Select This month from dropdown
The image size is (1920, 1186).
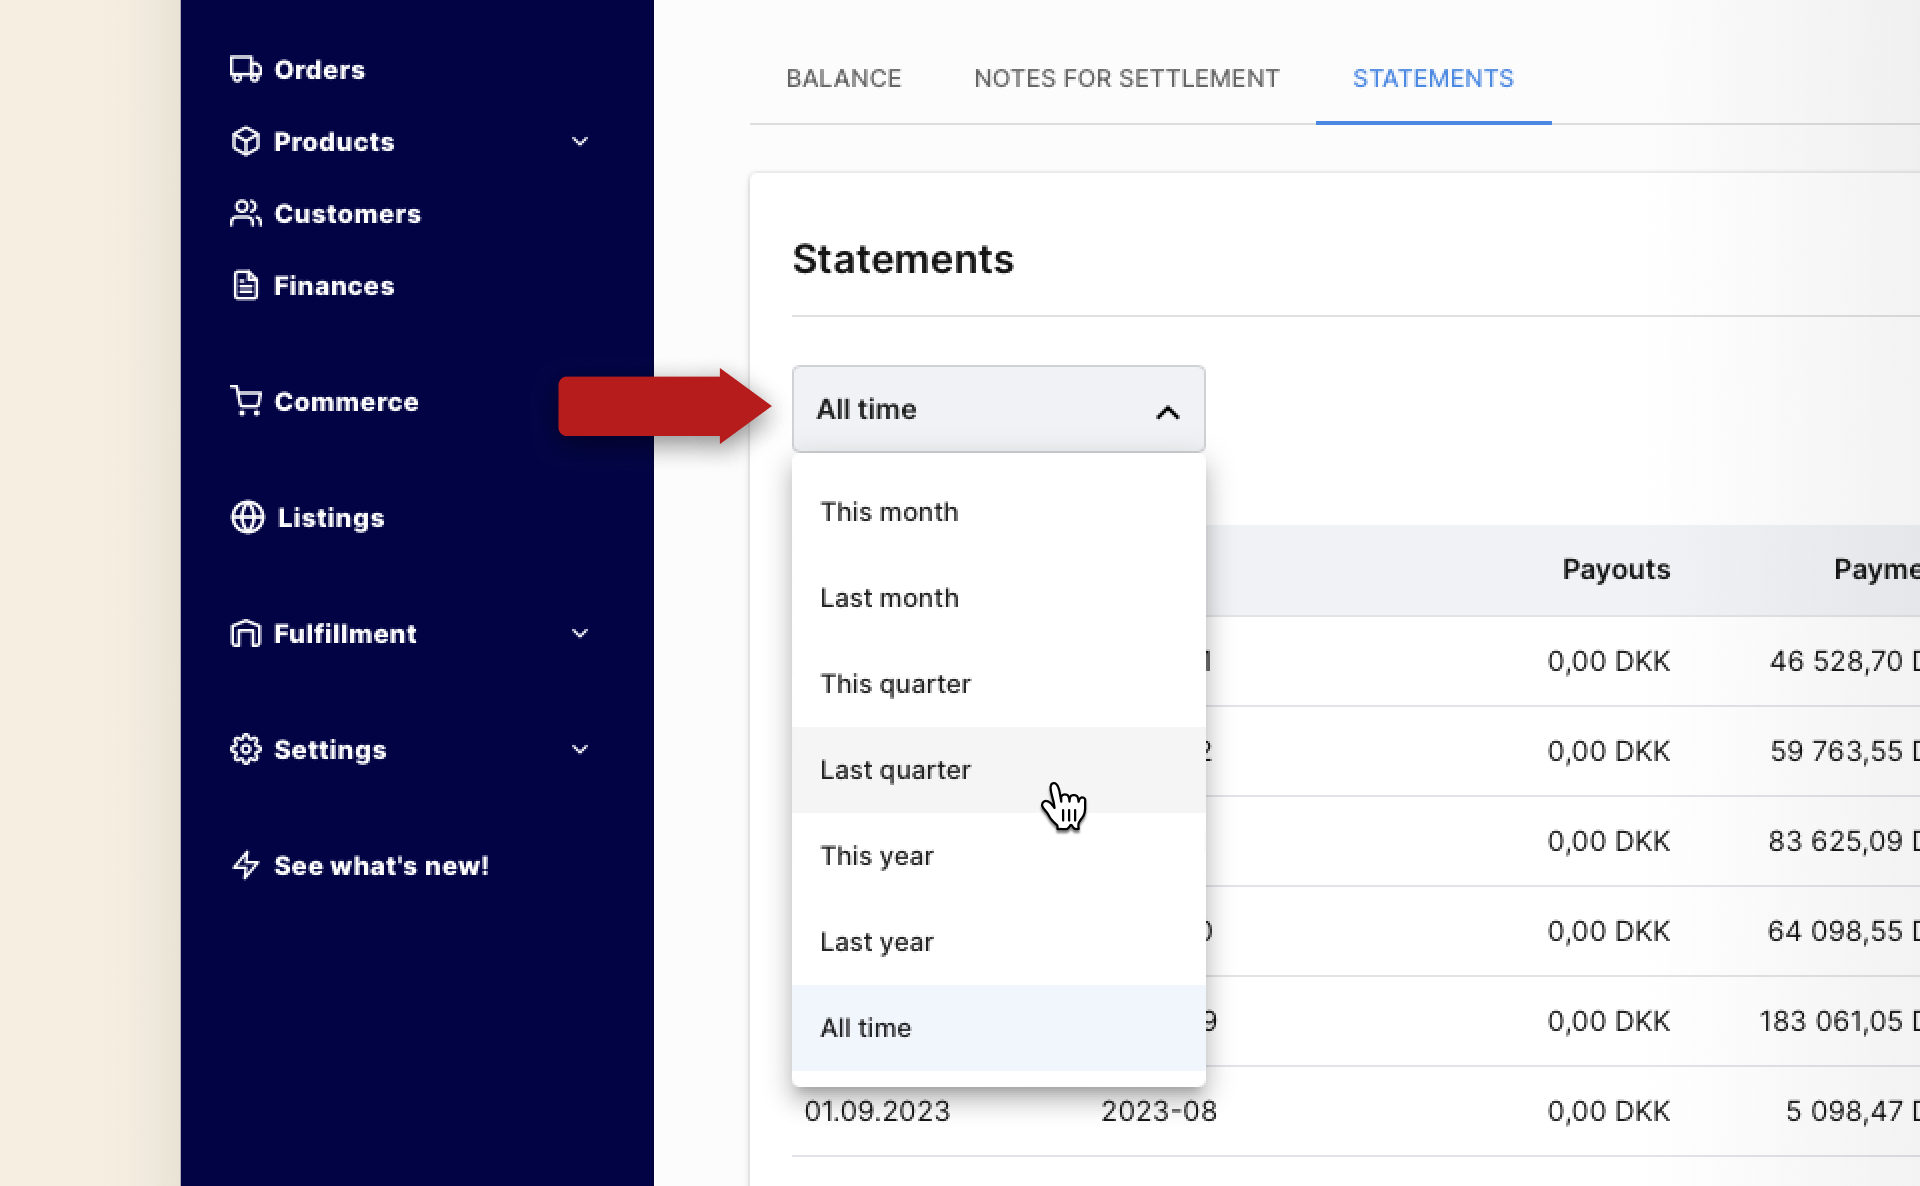[998, 512]
